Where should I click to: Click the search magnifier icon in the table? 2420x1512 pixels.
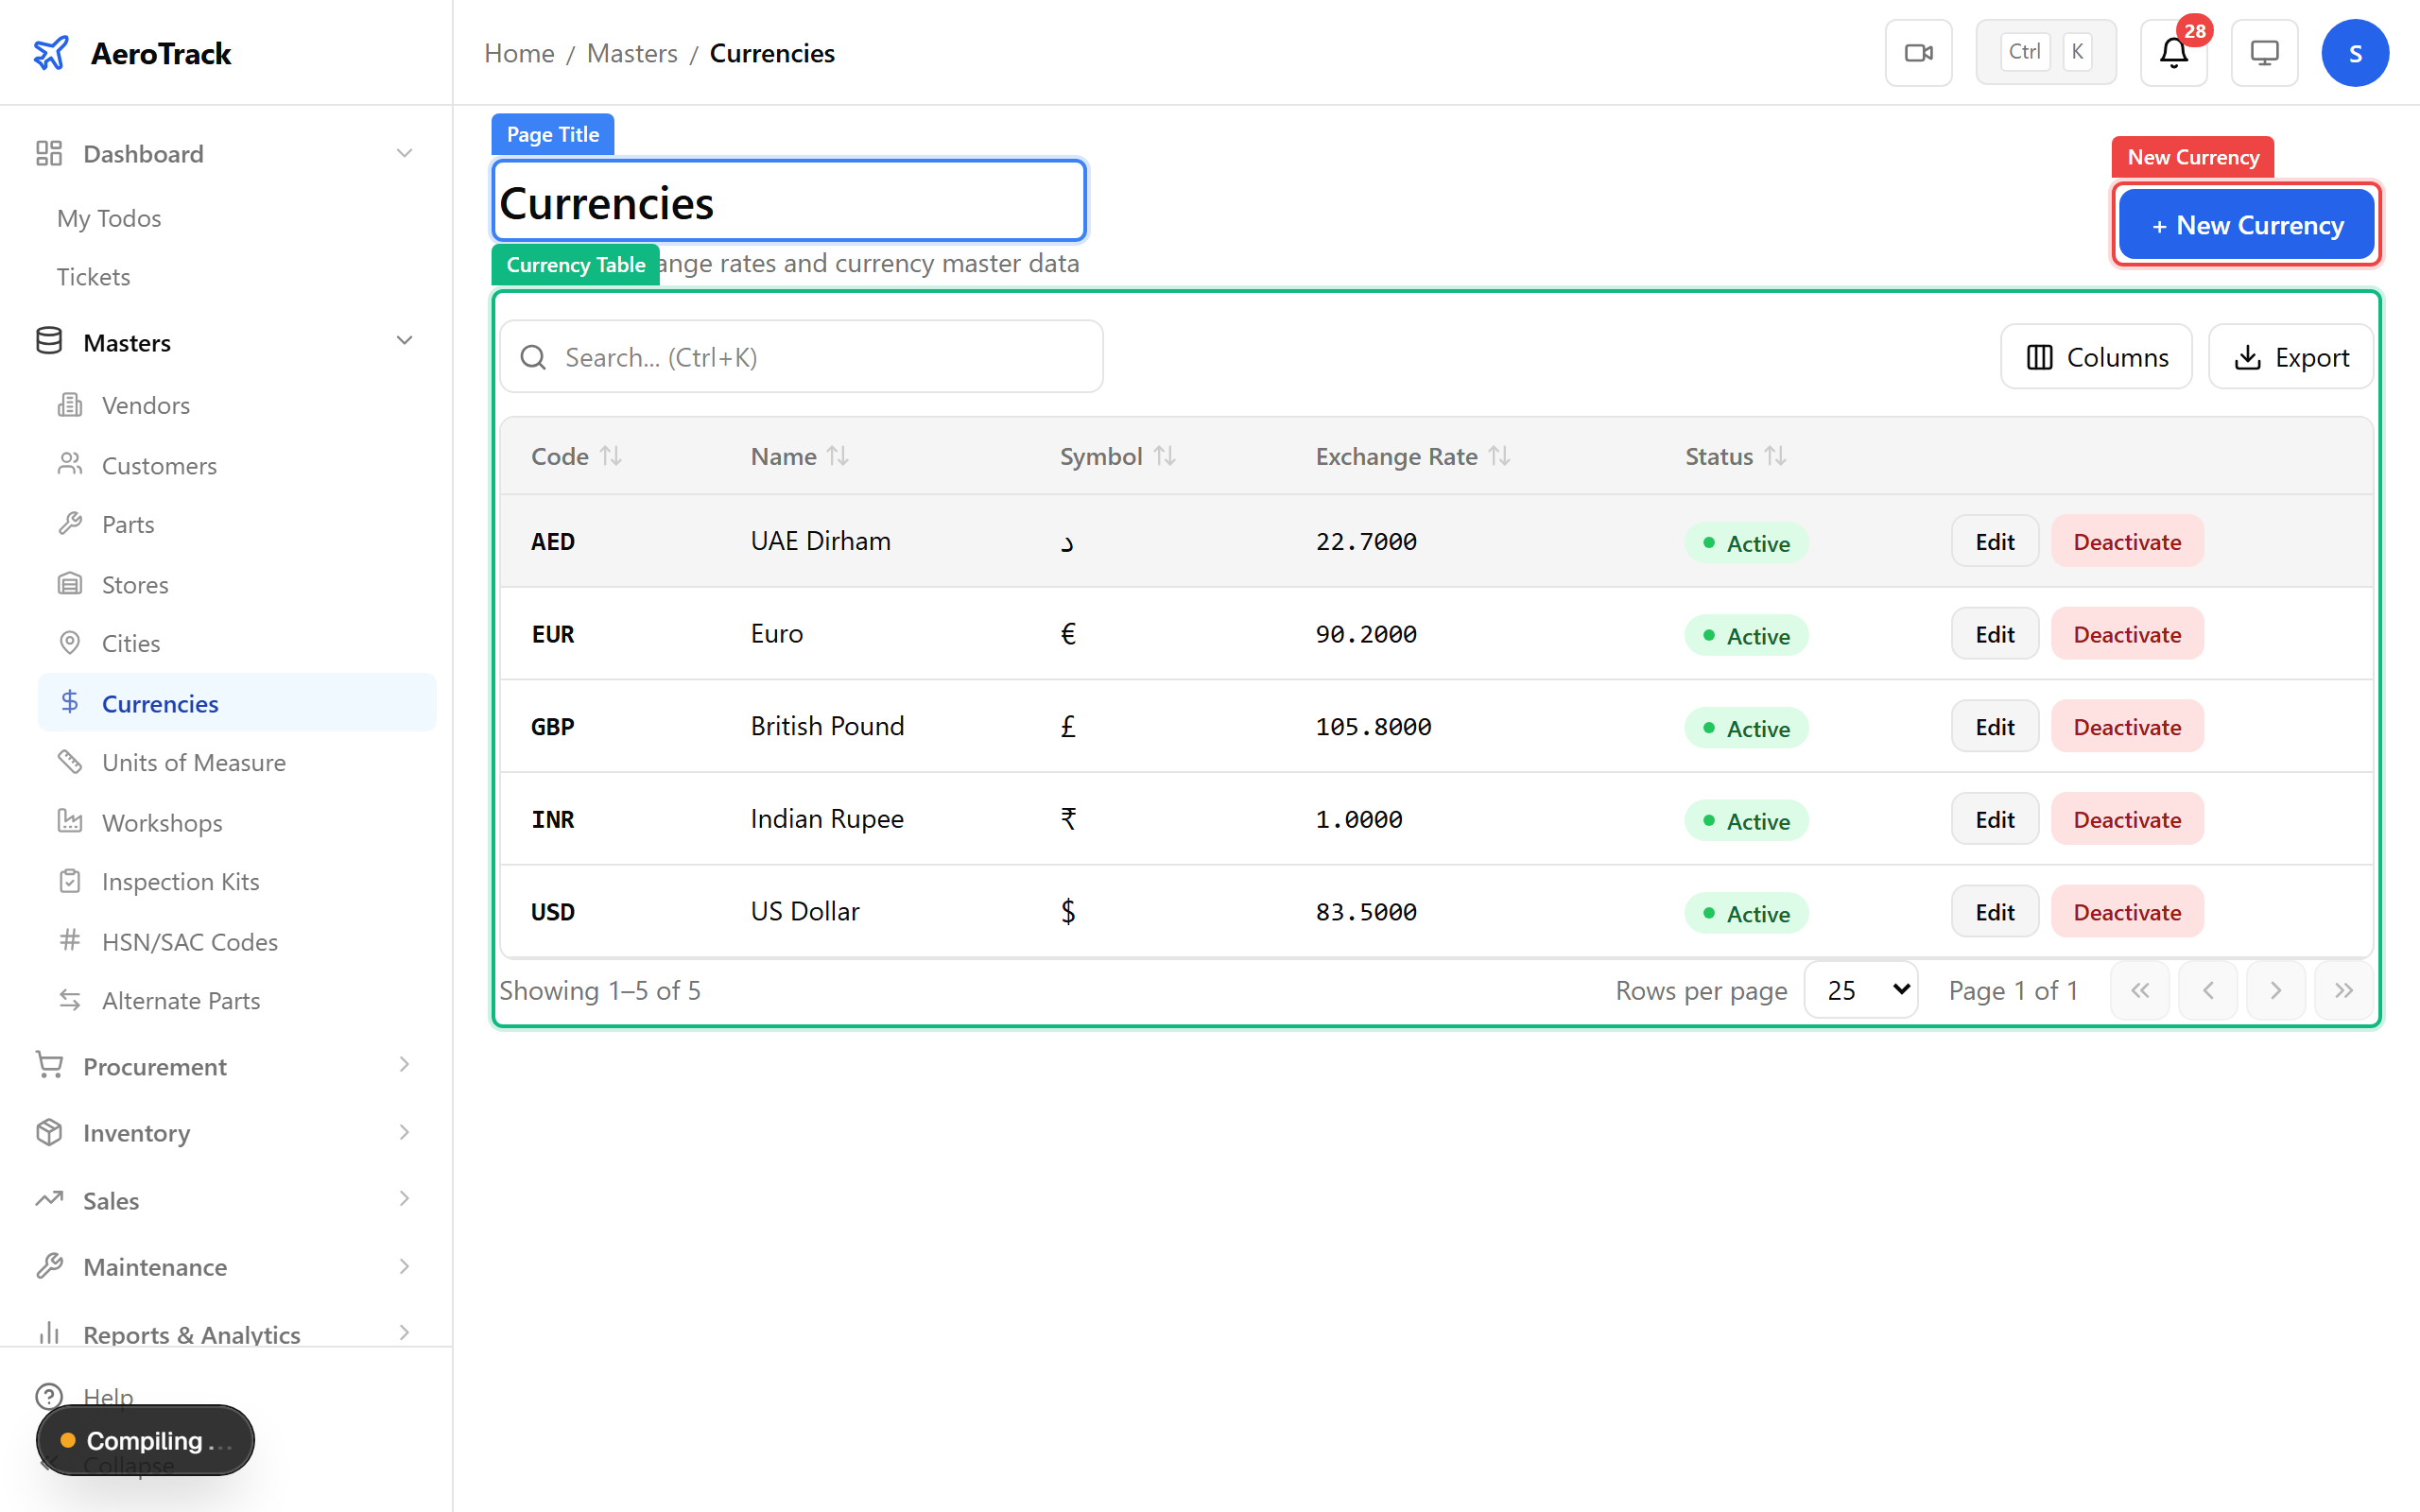coord(533,356)
